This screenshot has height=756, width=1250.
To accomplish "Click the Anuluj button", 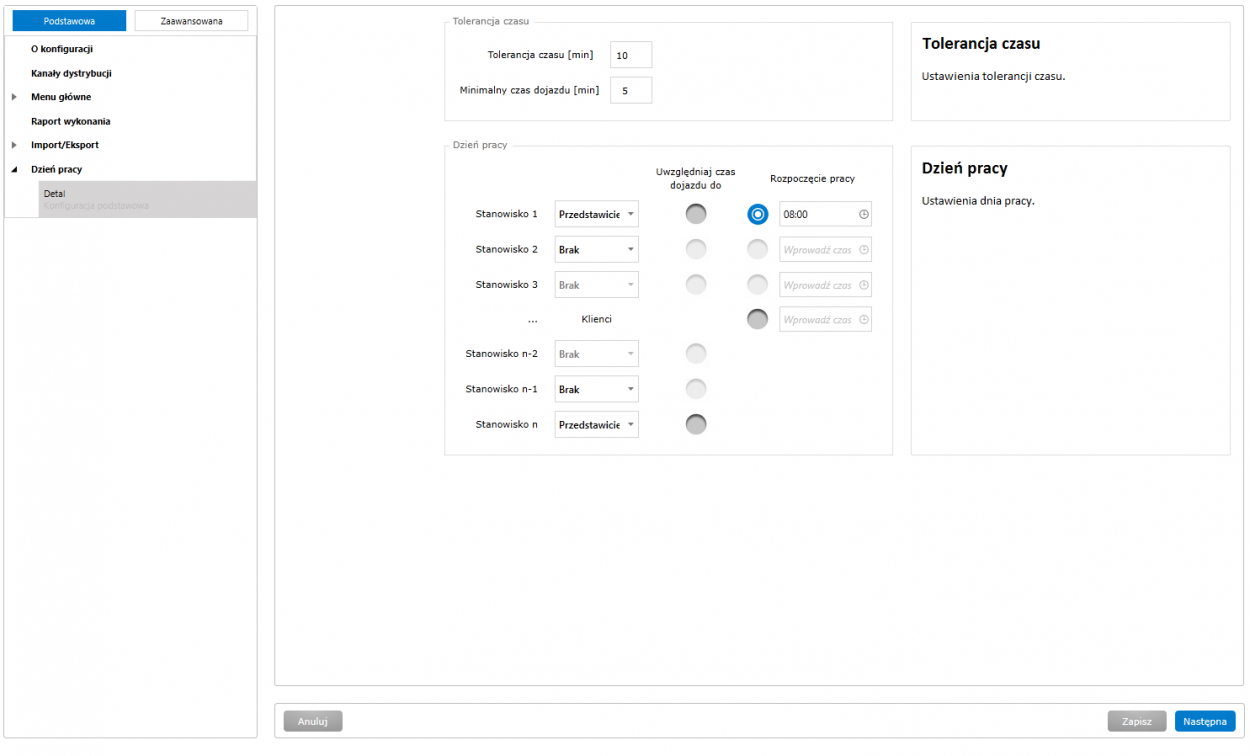I will point(313,721).
